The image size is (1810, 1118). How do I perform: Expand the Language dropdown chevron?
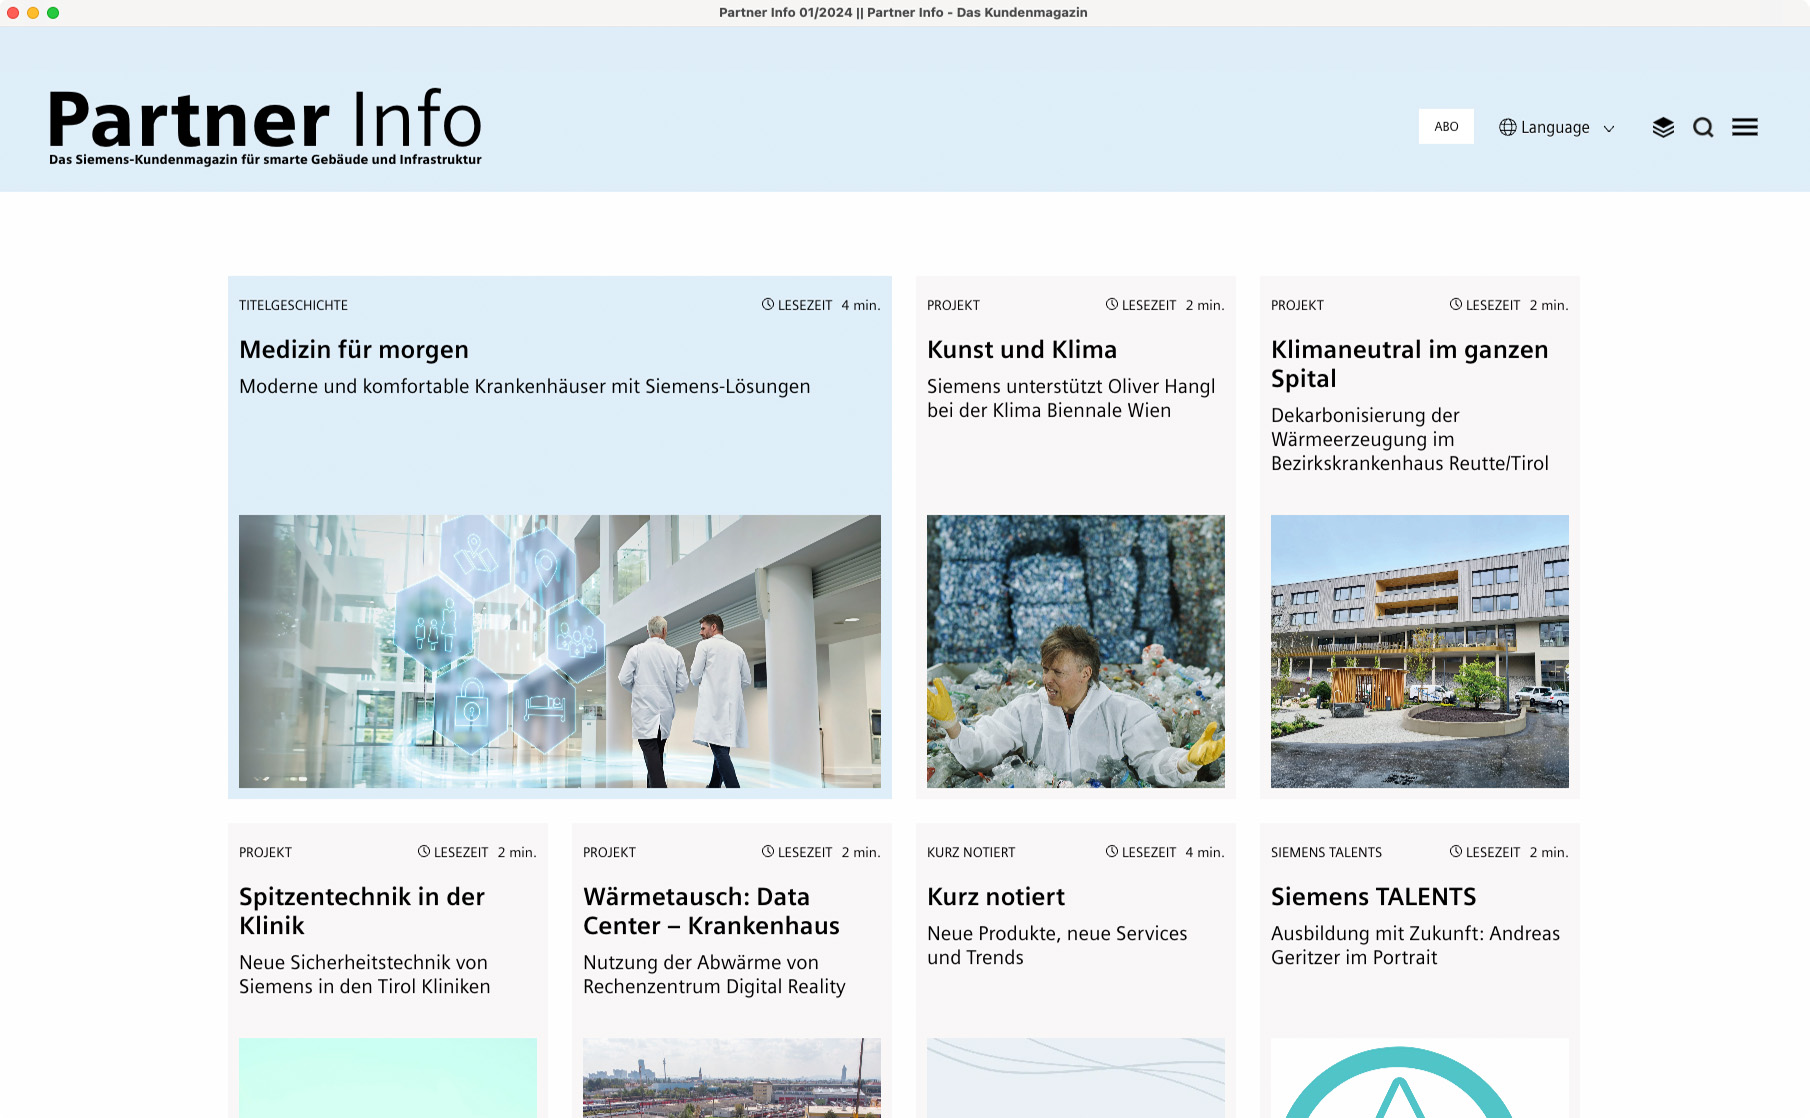pyautogui.click(x=1609, y=128)
